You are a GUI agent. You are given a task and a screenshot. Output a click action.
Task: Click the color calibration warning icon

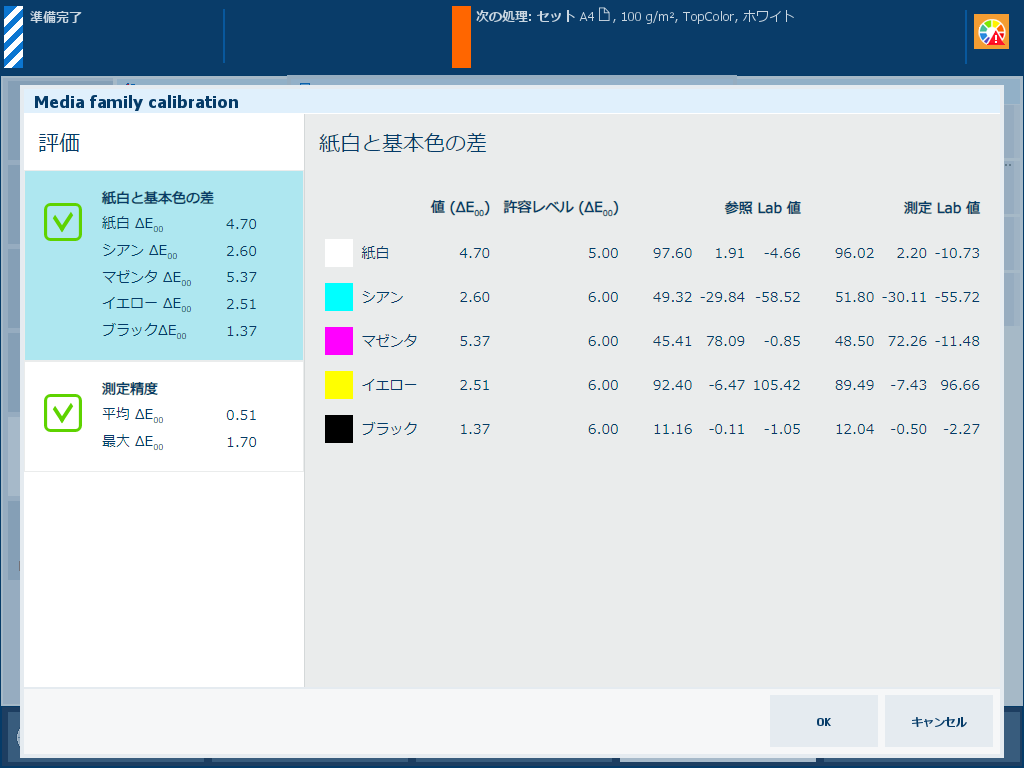[991, 32]
